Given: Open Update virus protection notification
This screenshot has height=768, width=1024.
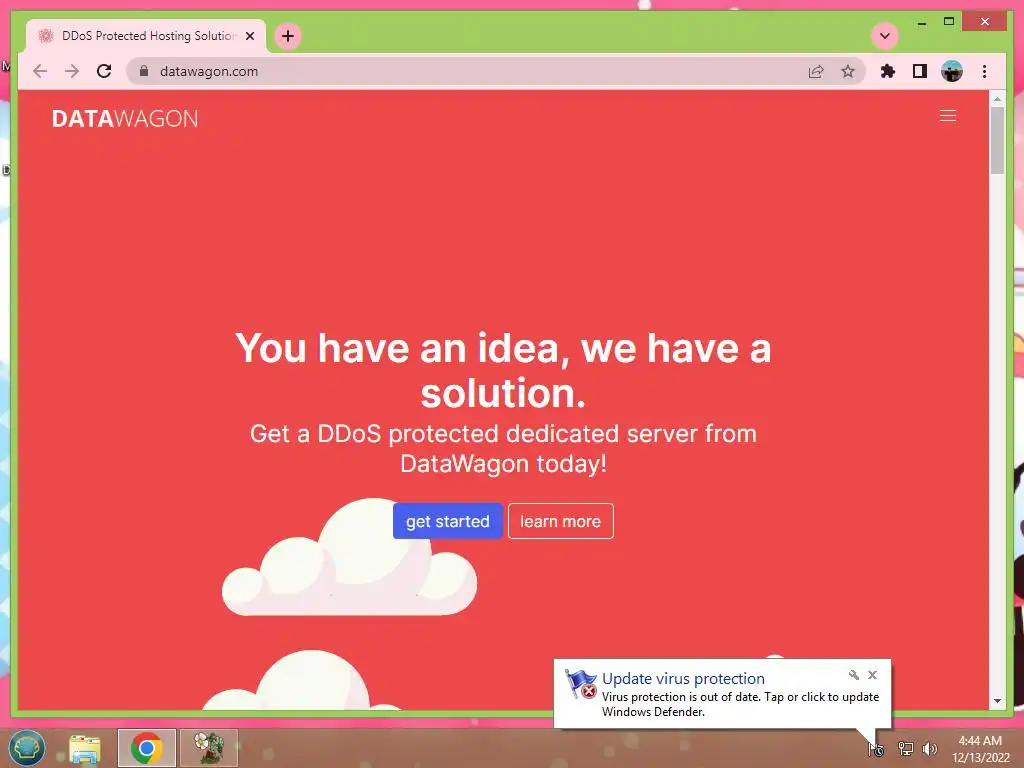Looking at the screenshot, I should [722, 694].
